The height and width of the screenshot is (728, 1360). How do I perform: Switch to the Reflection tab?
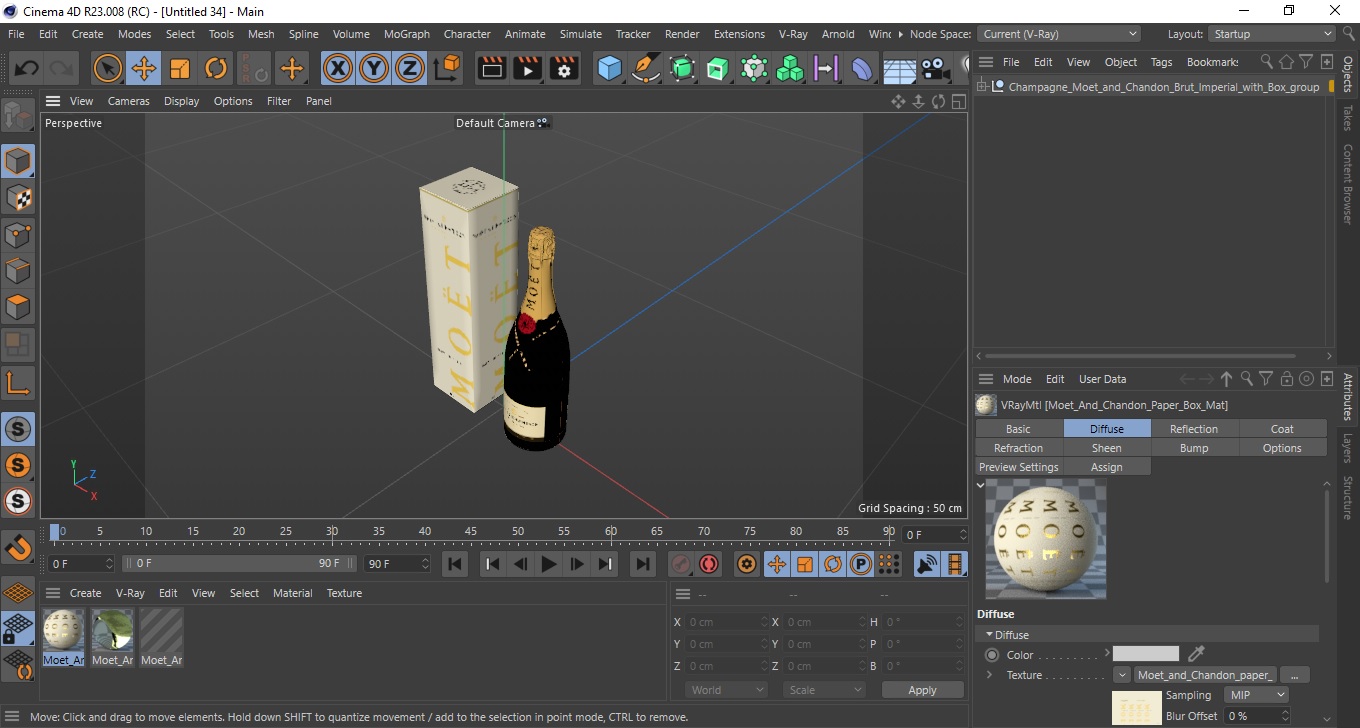(1194, 429)
